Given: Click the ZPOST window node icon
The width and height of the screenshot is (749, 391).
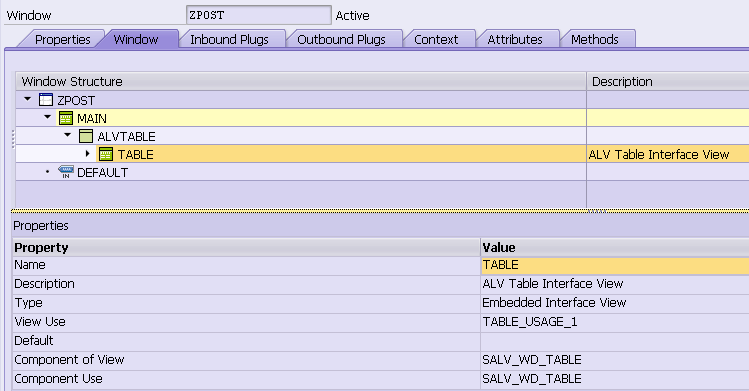Looking at the screenshot, I should coord(46,100).
